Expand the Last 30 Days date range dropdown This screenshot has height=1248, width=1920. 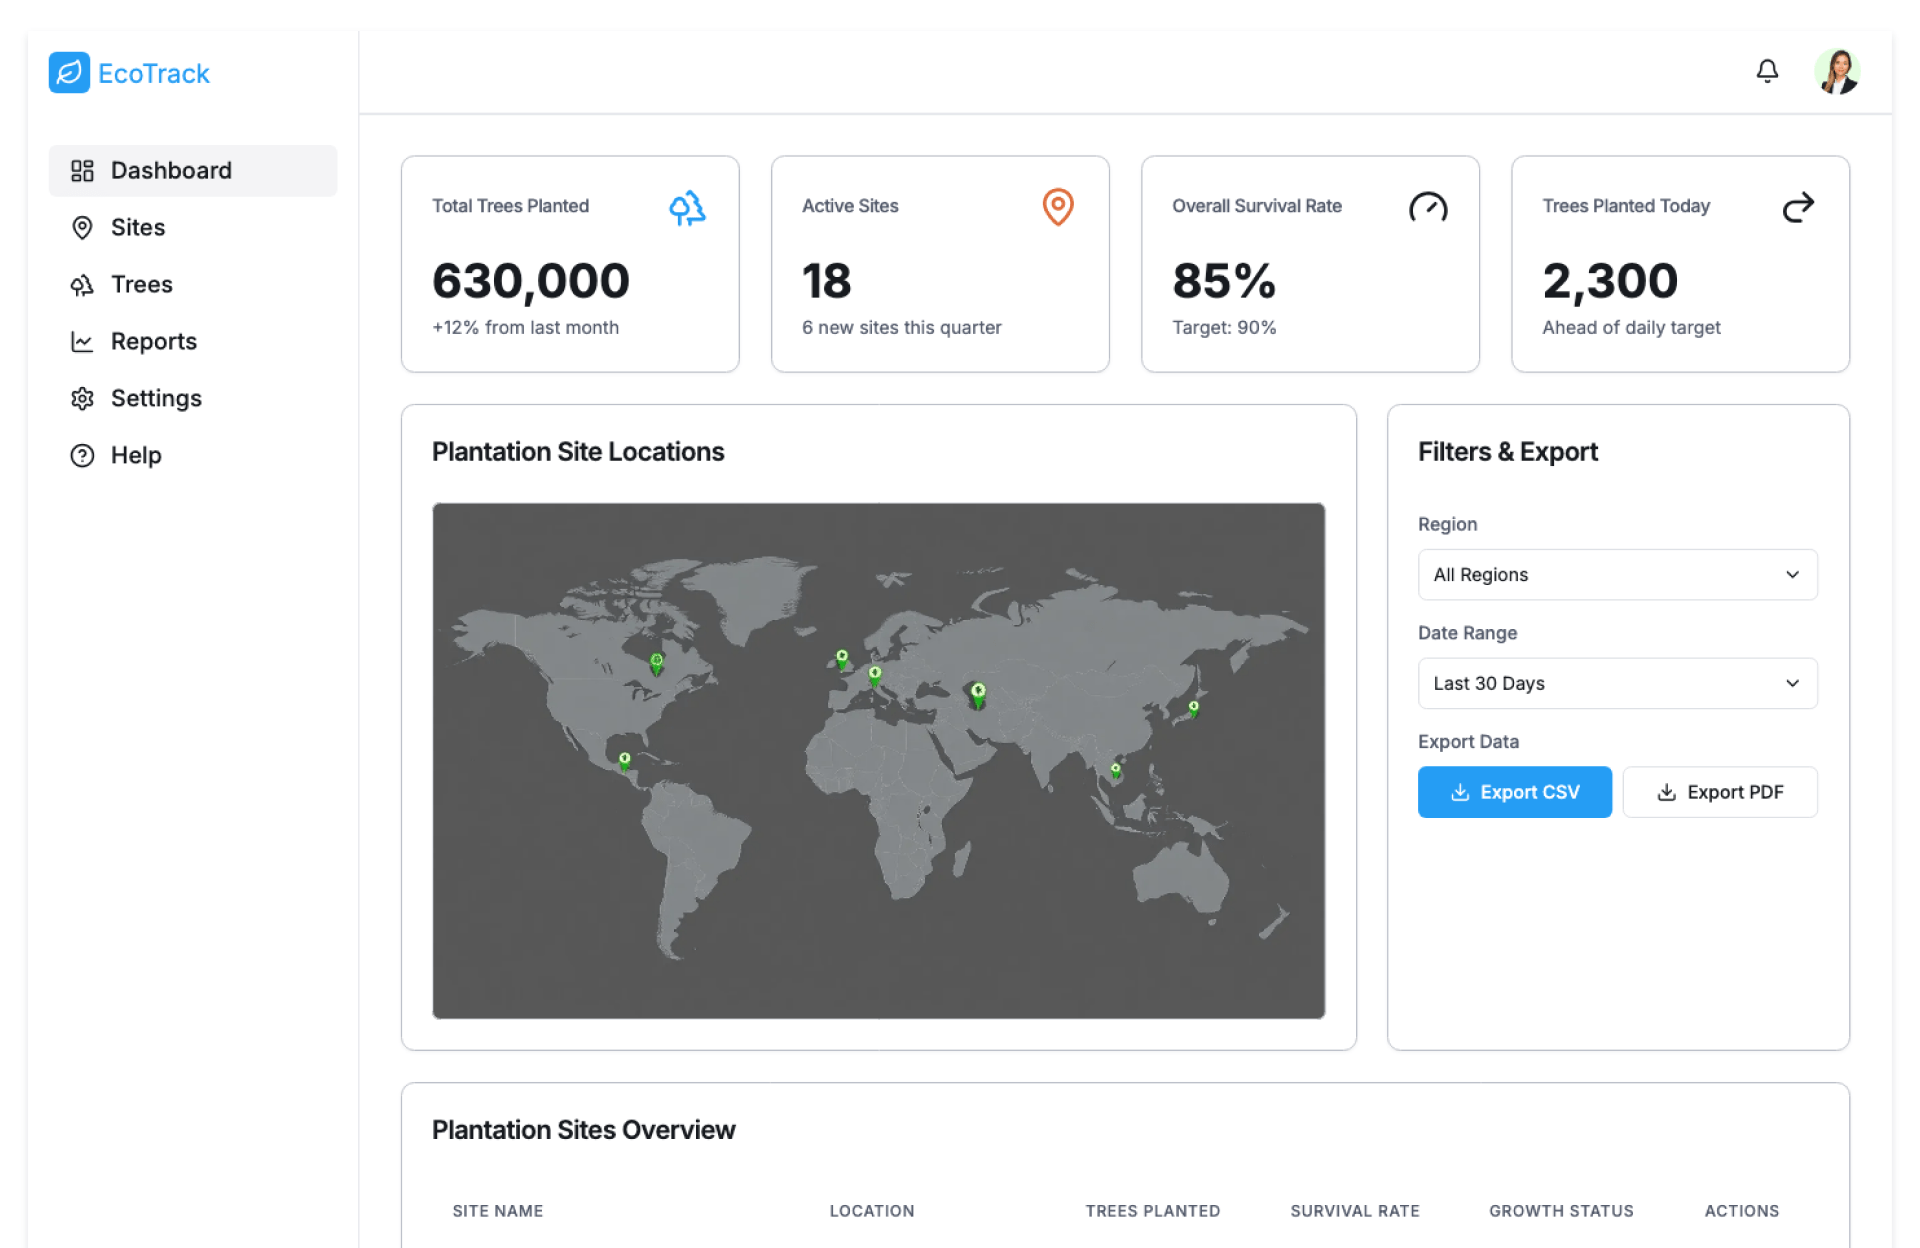pos(1616,683)
